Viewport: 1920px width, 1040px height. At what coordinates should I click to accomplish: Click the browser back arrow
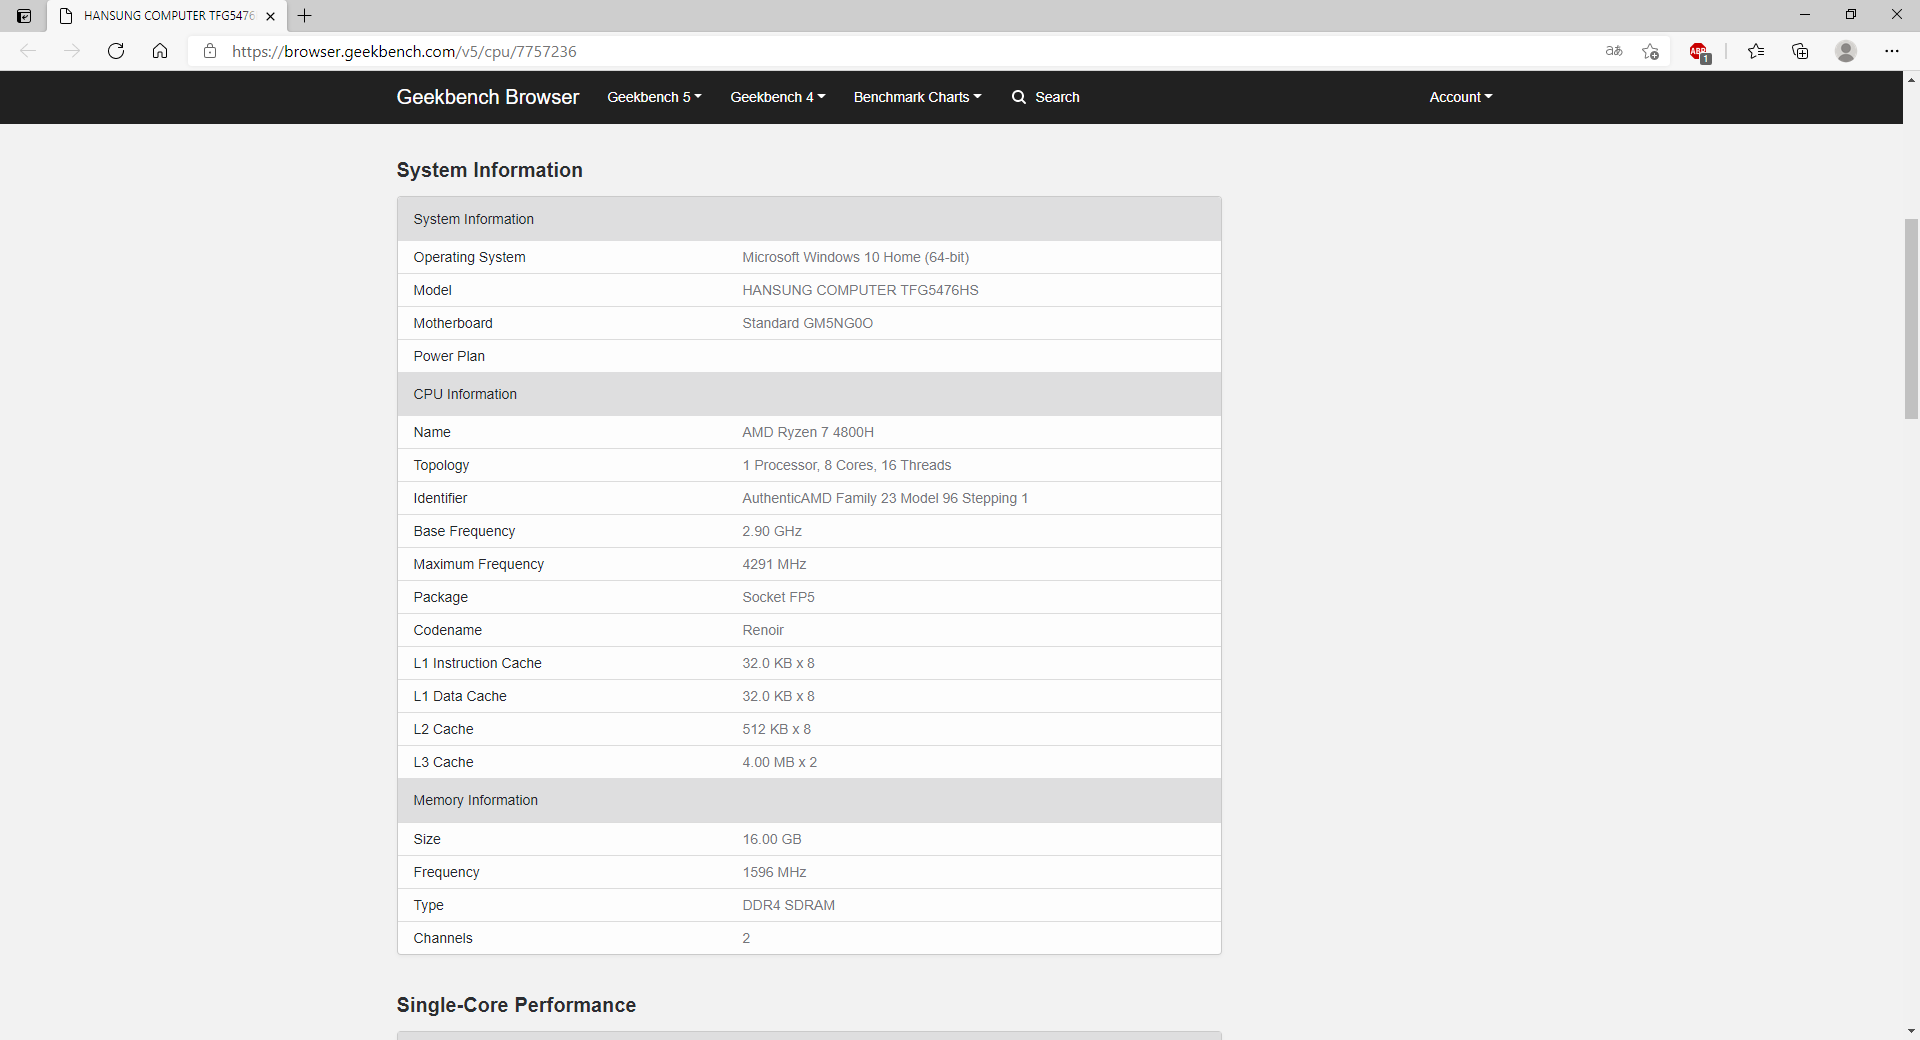click(28, 51)
